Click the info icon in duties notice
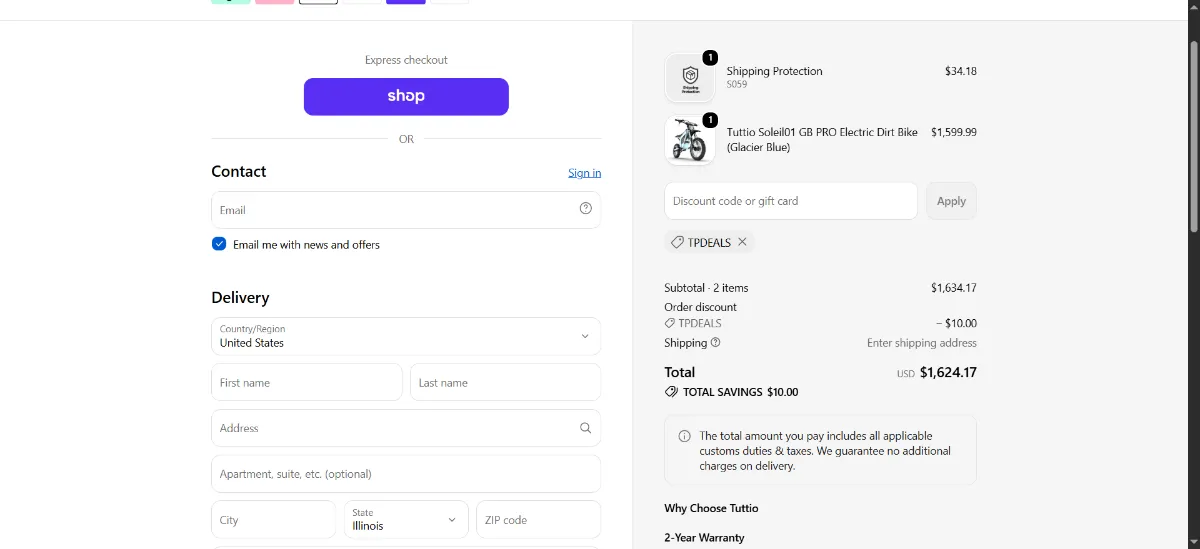The height and width of the screenshot is (549, 1200). [685, 436]
